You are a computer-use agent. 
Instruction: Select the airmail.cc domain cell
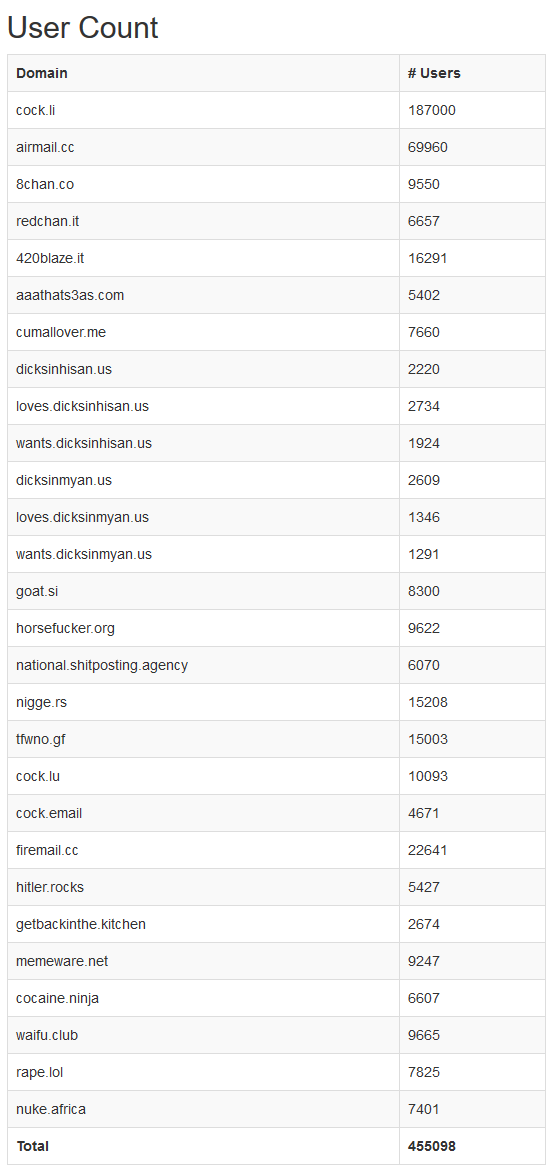pos(203,147)
